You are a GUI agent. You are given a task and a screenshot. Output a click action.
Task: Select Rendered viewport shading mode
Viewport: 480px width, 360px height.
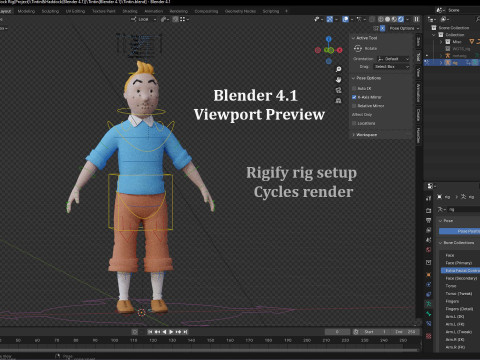coord(401,19)
